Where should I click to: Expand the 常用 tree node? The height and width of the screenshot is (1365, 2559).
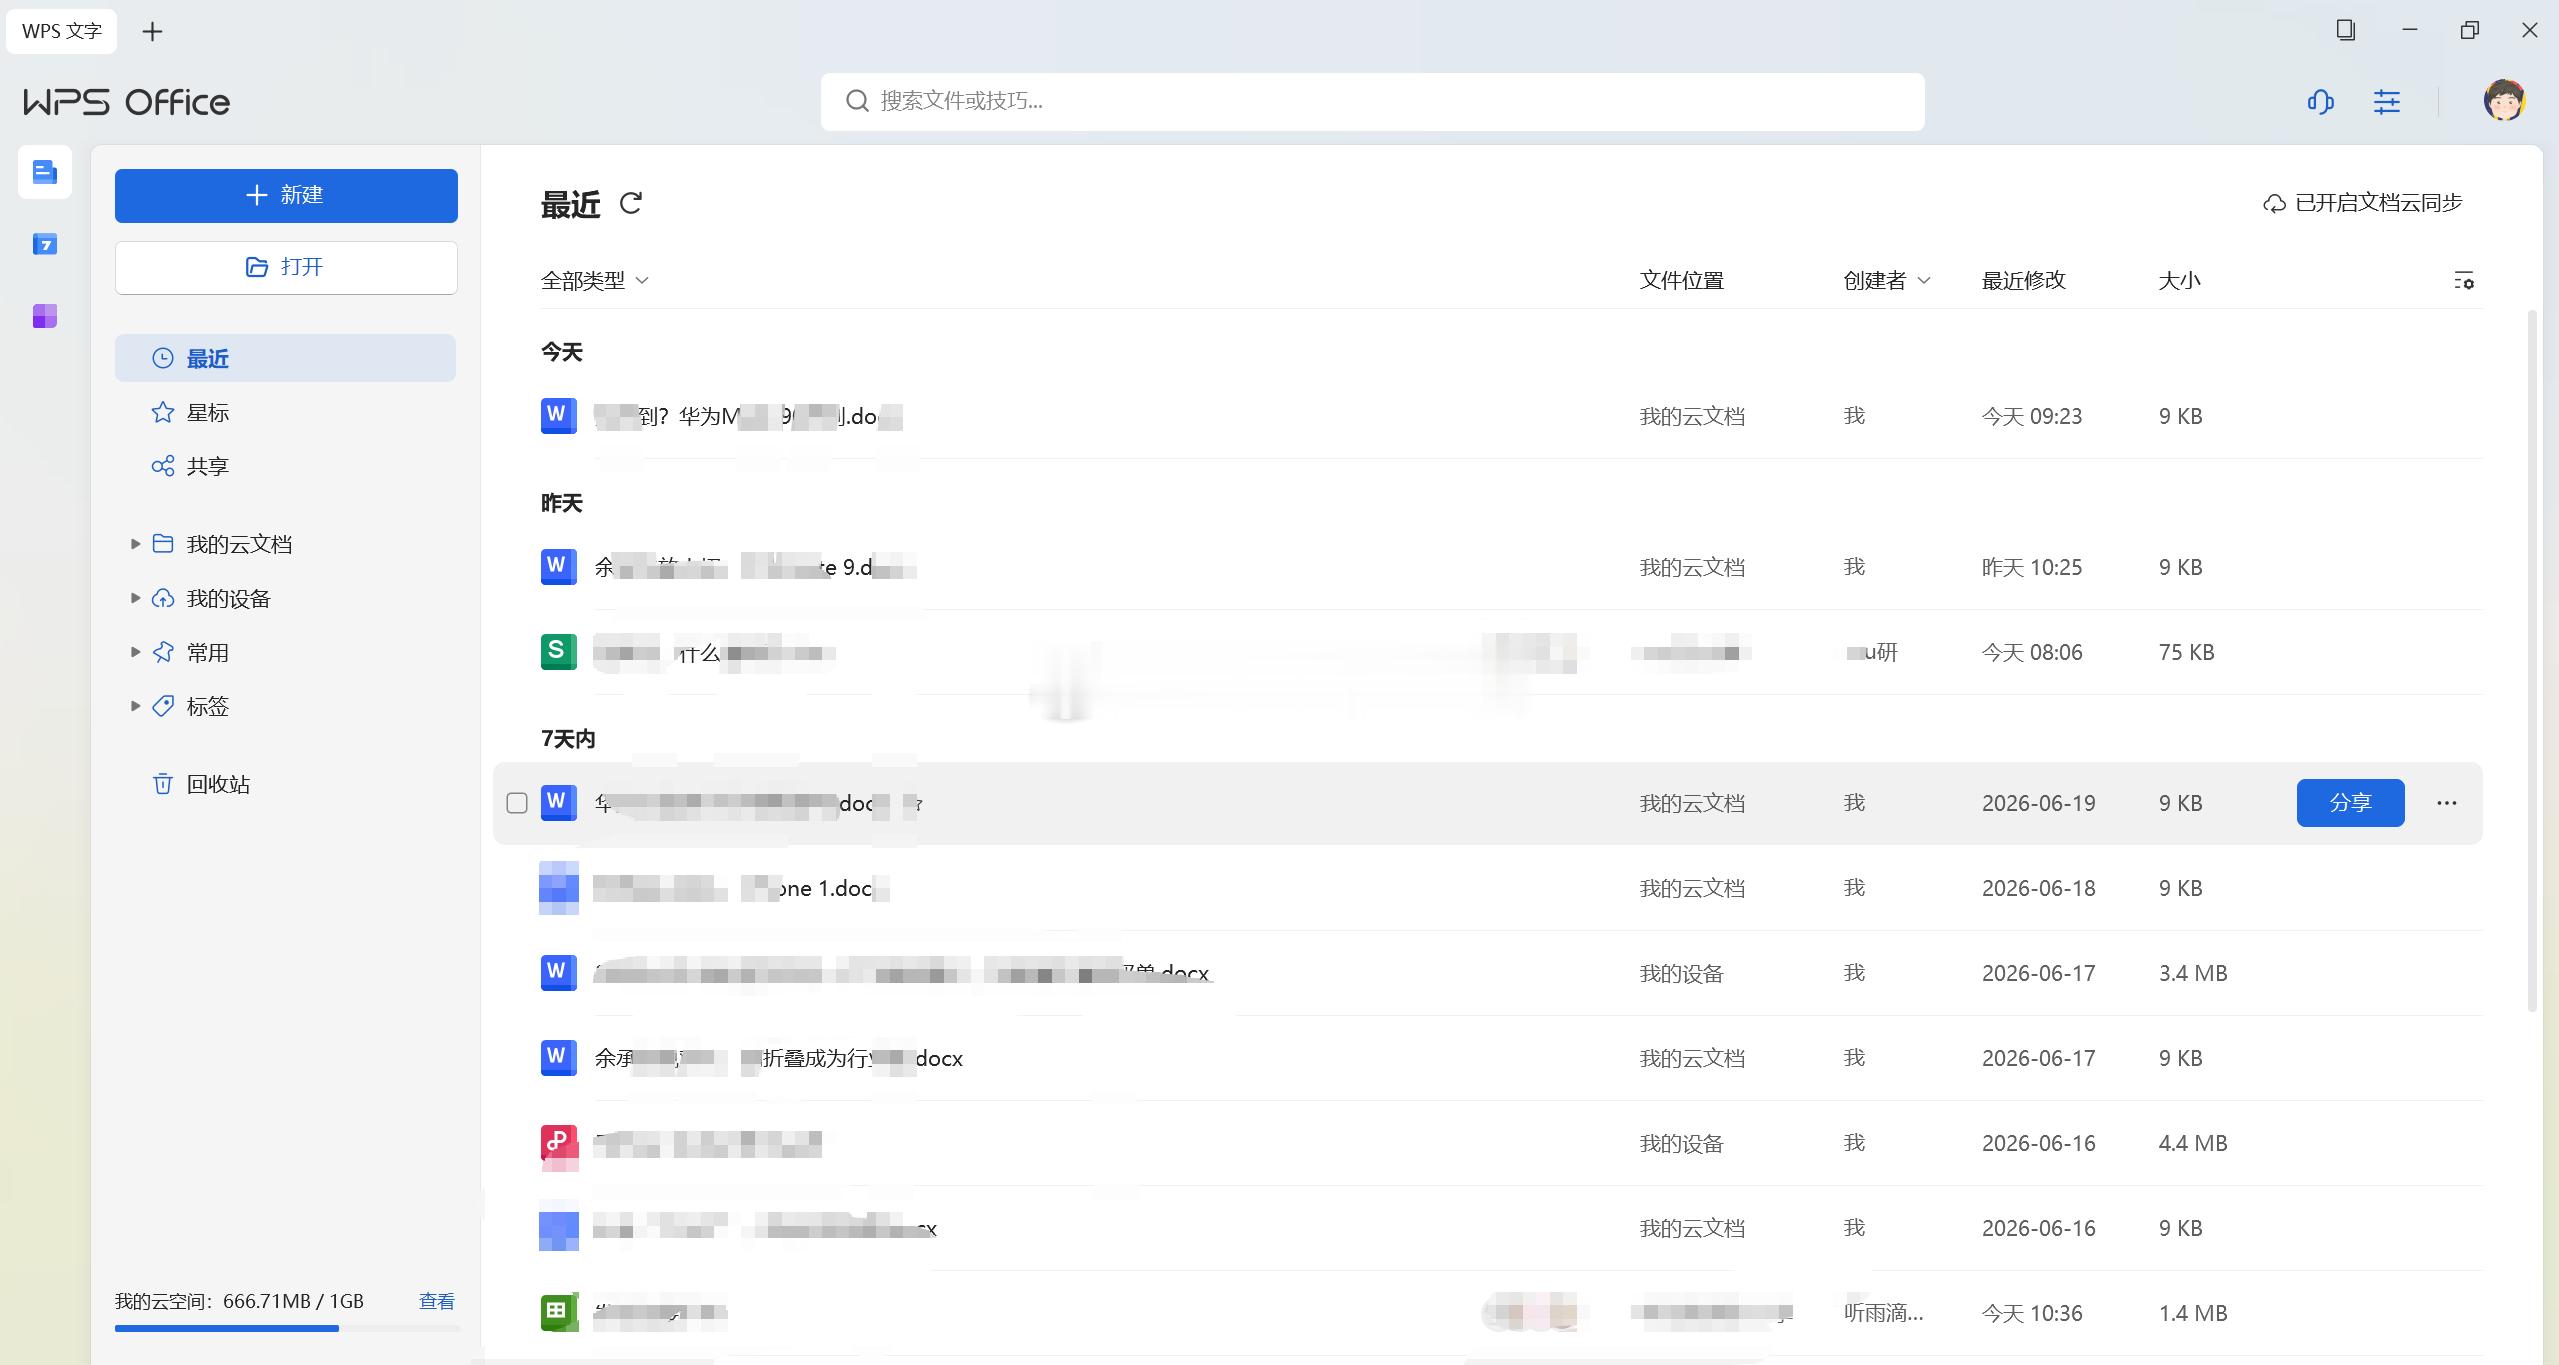pos(135,652)
